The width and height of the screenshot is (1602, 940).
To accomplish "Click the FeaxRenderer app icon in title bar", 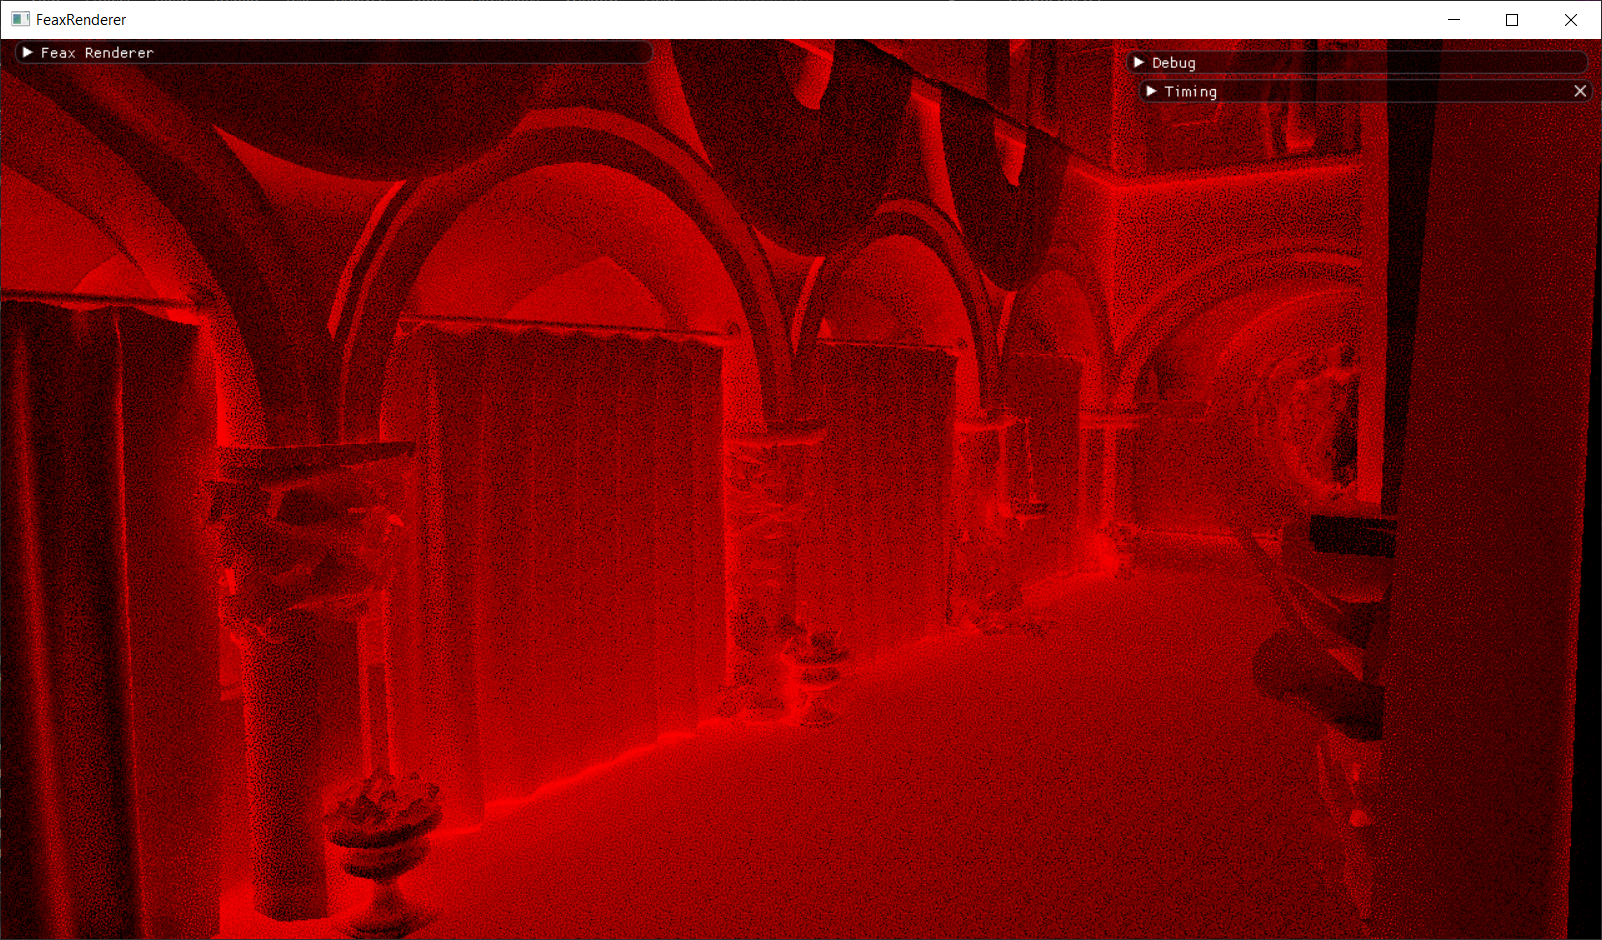I will point(20,19).
